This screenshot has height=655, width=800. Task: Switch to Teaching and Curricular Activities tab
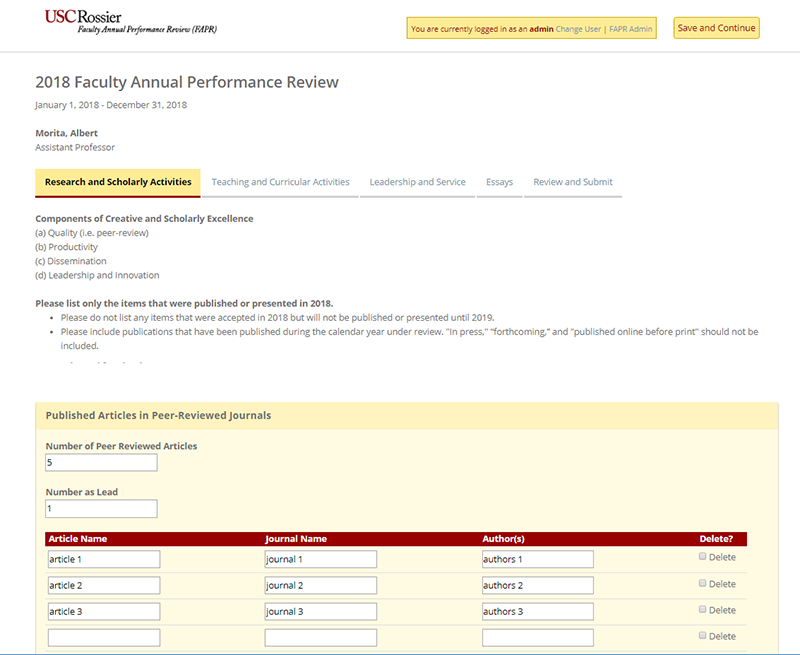pyautogui.click(x=280, y=182)
